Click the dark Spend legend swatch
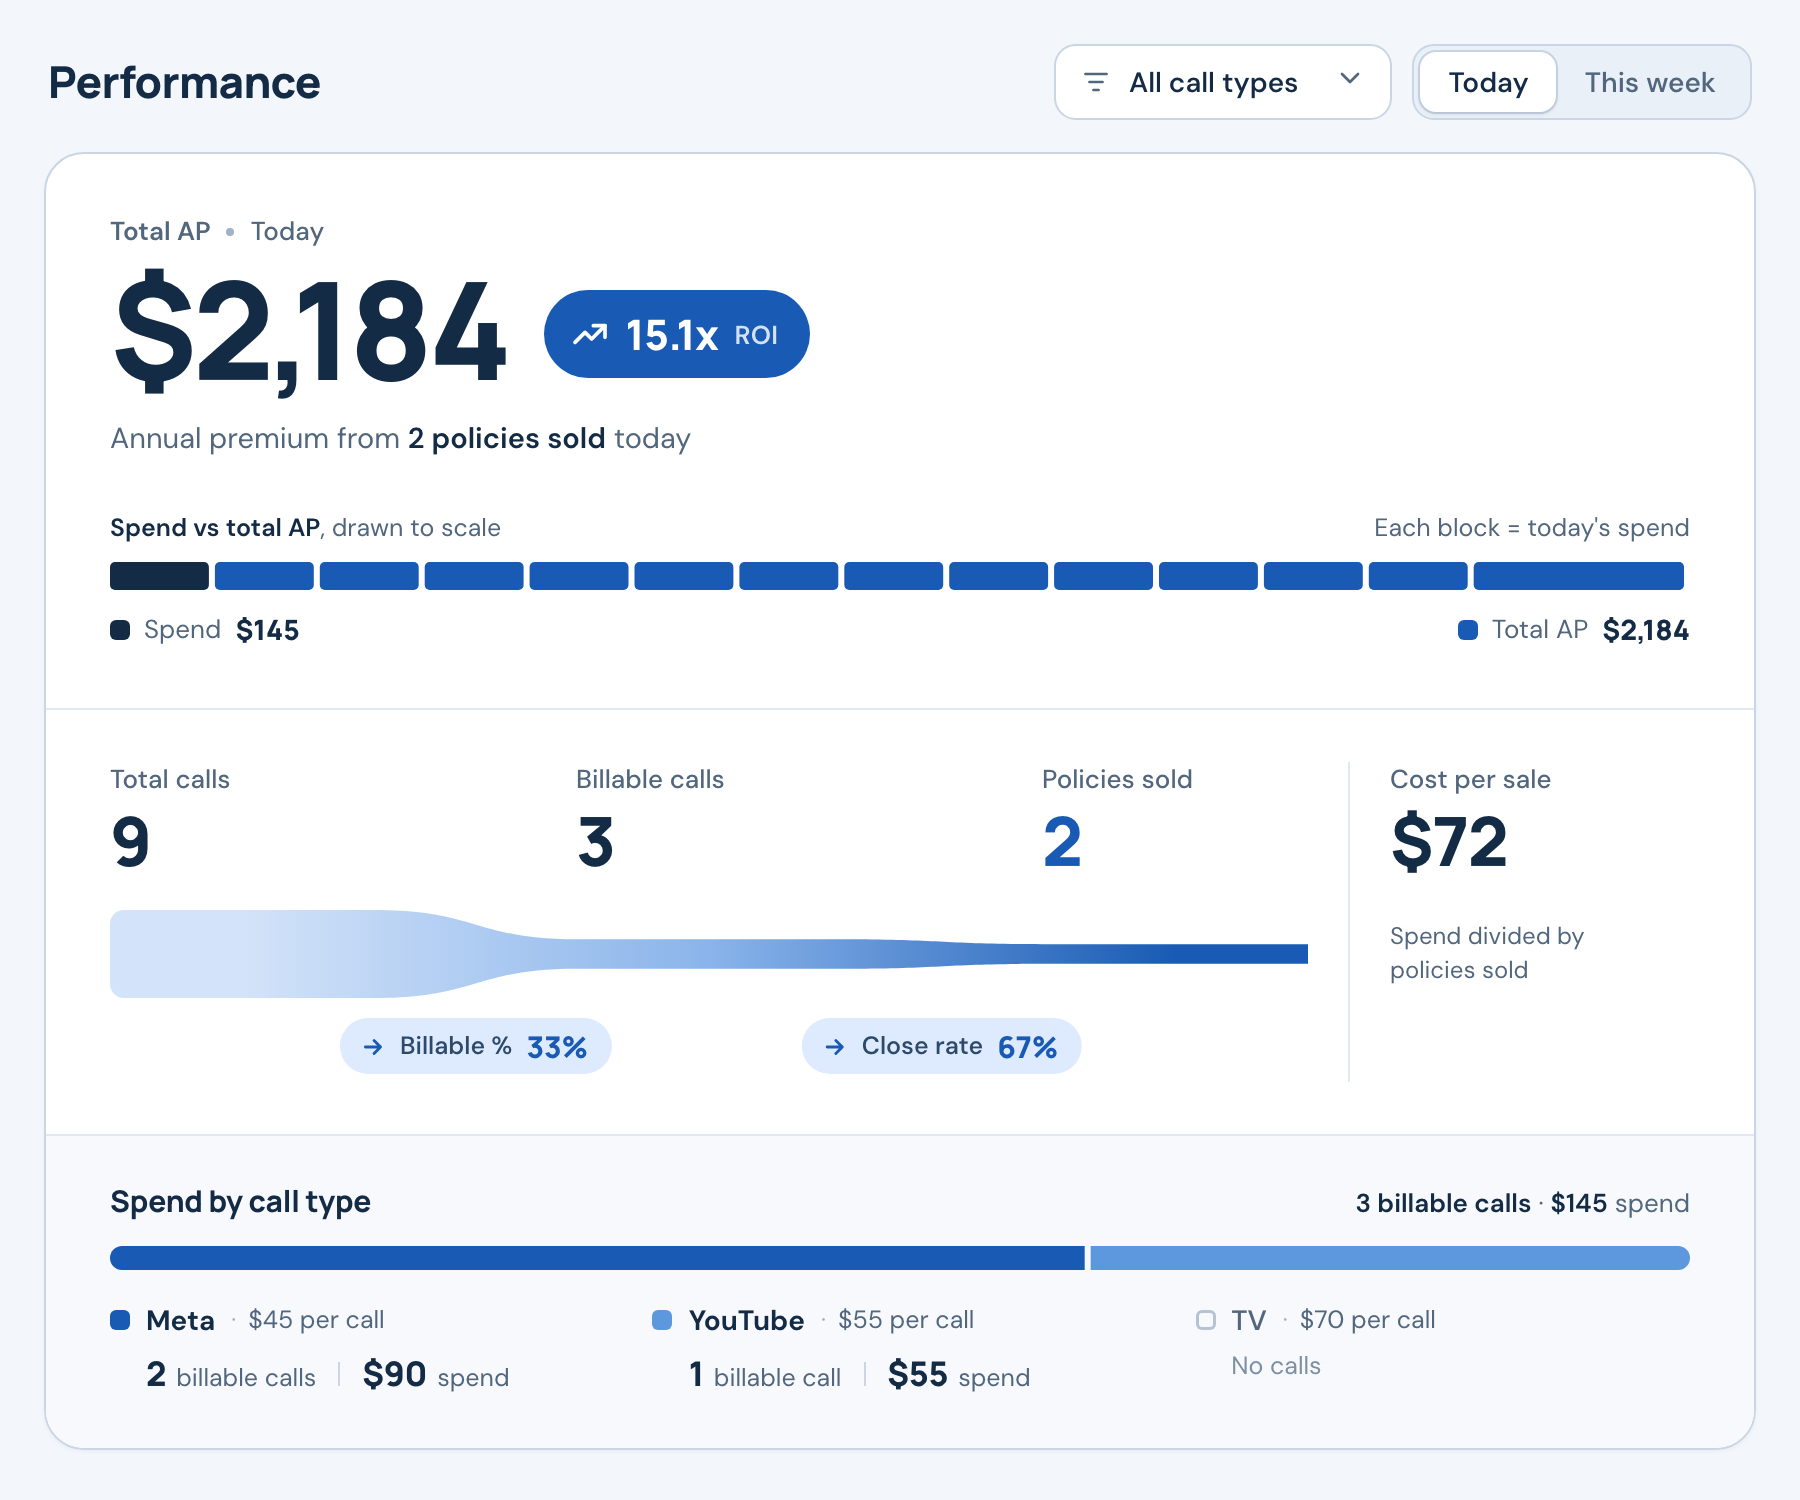 [120, 630]
